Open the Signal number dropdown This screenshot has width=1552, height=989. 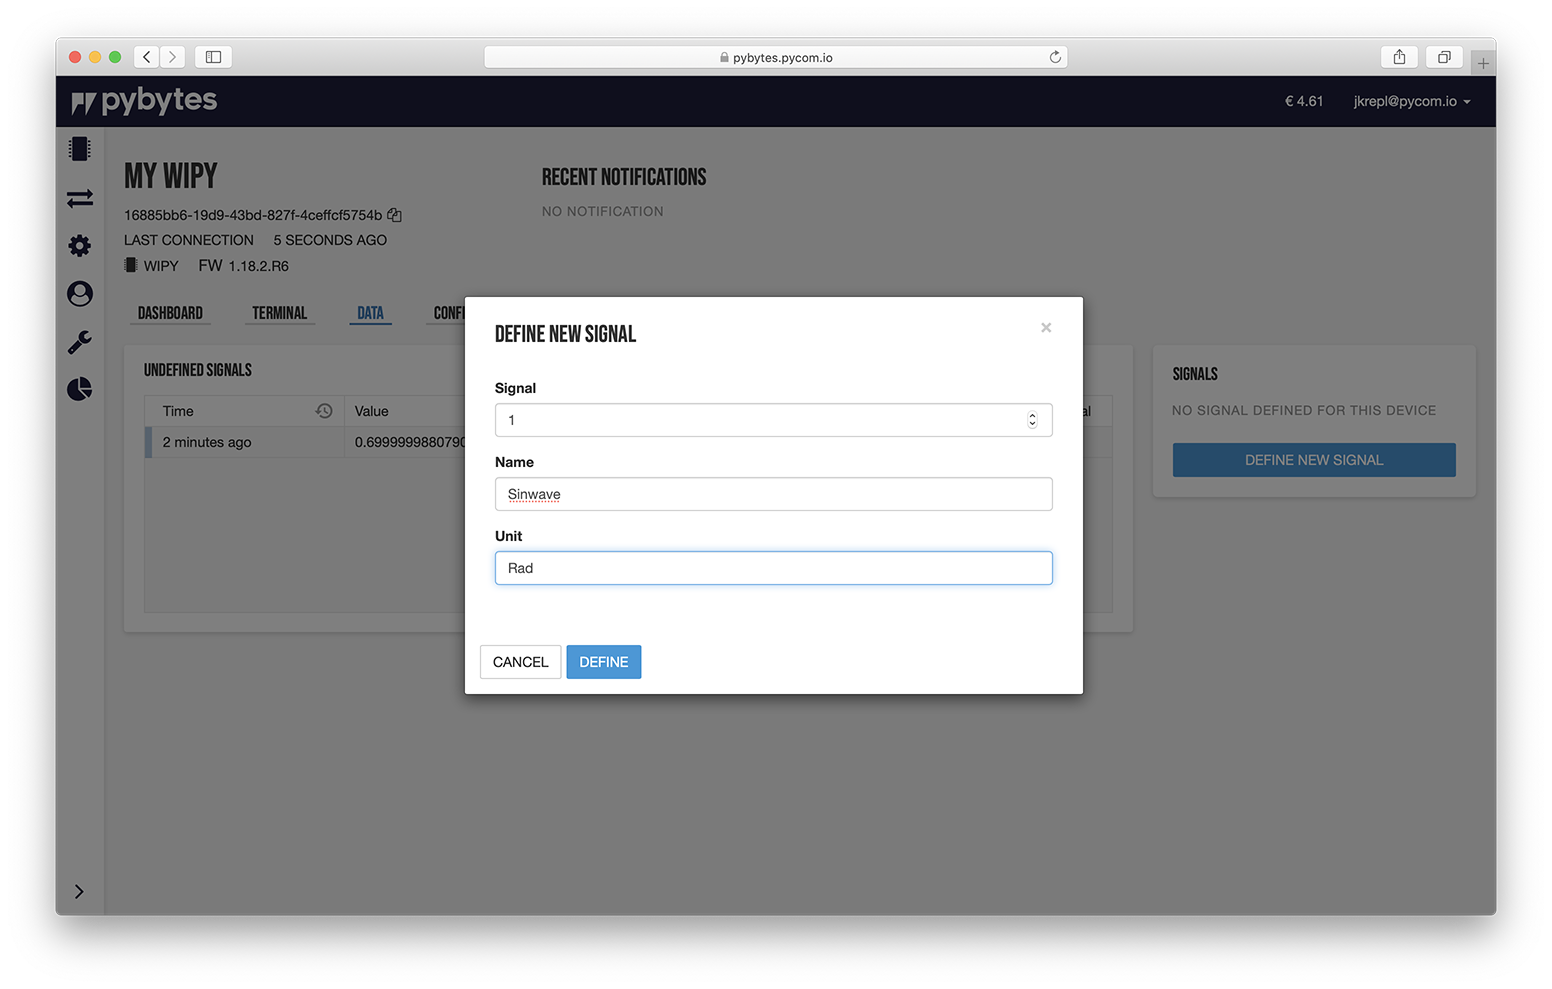773,420
